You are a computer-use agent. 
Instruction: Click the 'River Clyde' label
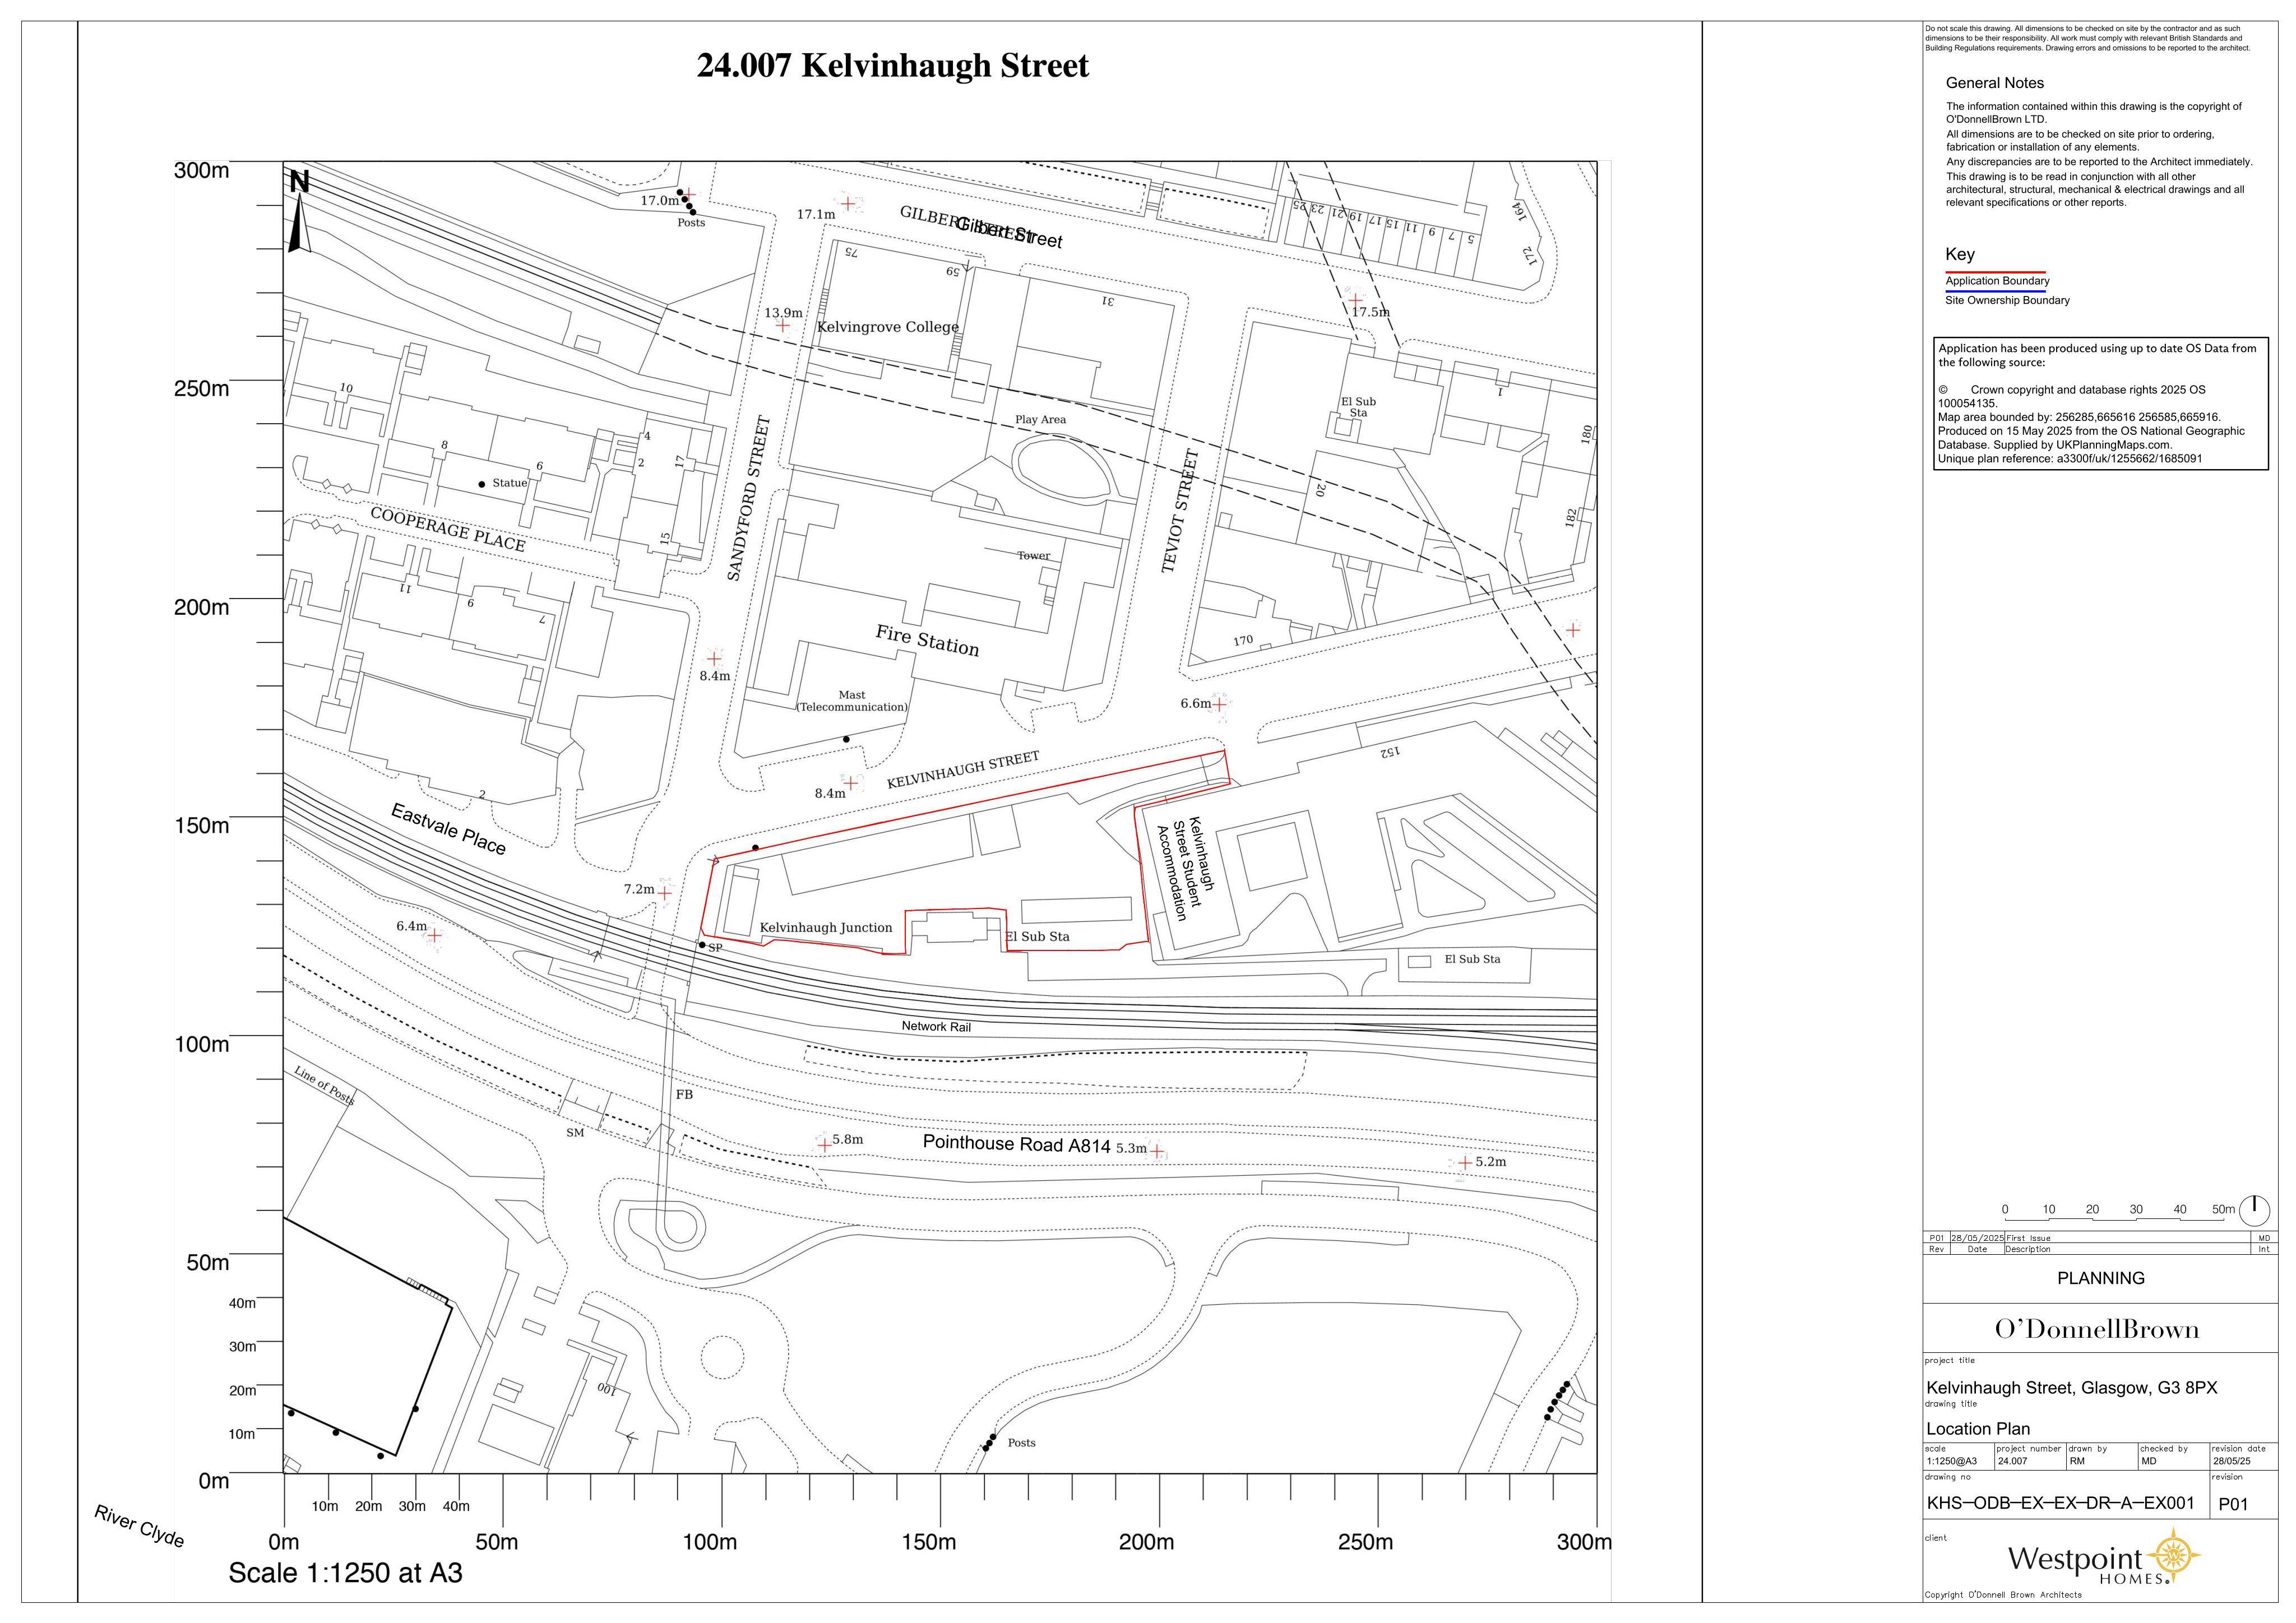139,1526
